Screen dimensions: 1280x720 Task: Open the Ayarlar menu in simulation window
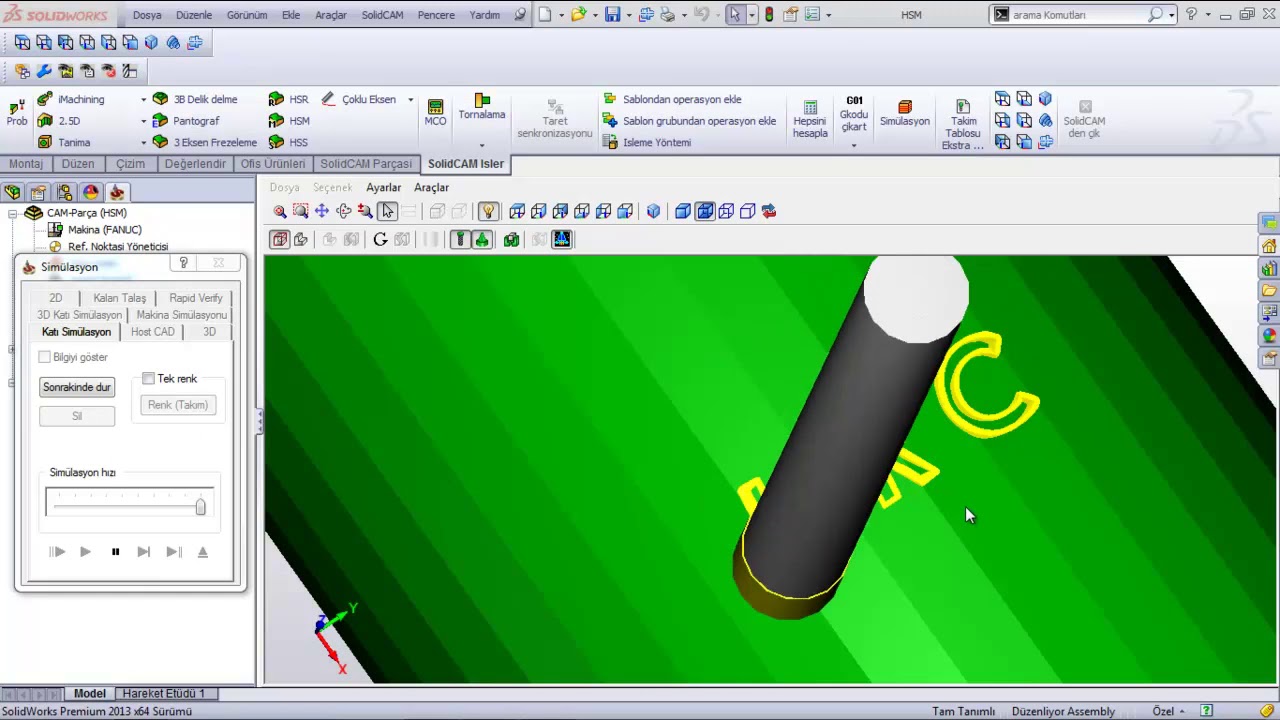coord(383,187)
